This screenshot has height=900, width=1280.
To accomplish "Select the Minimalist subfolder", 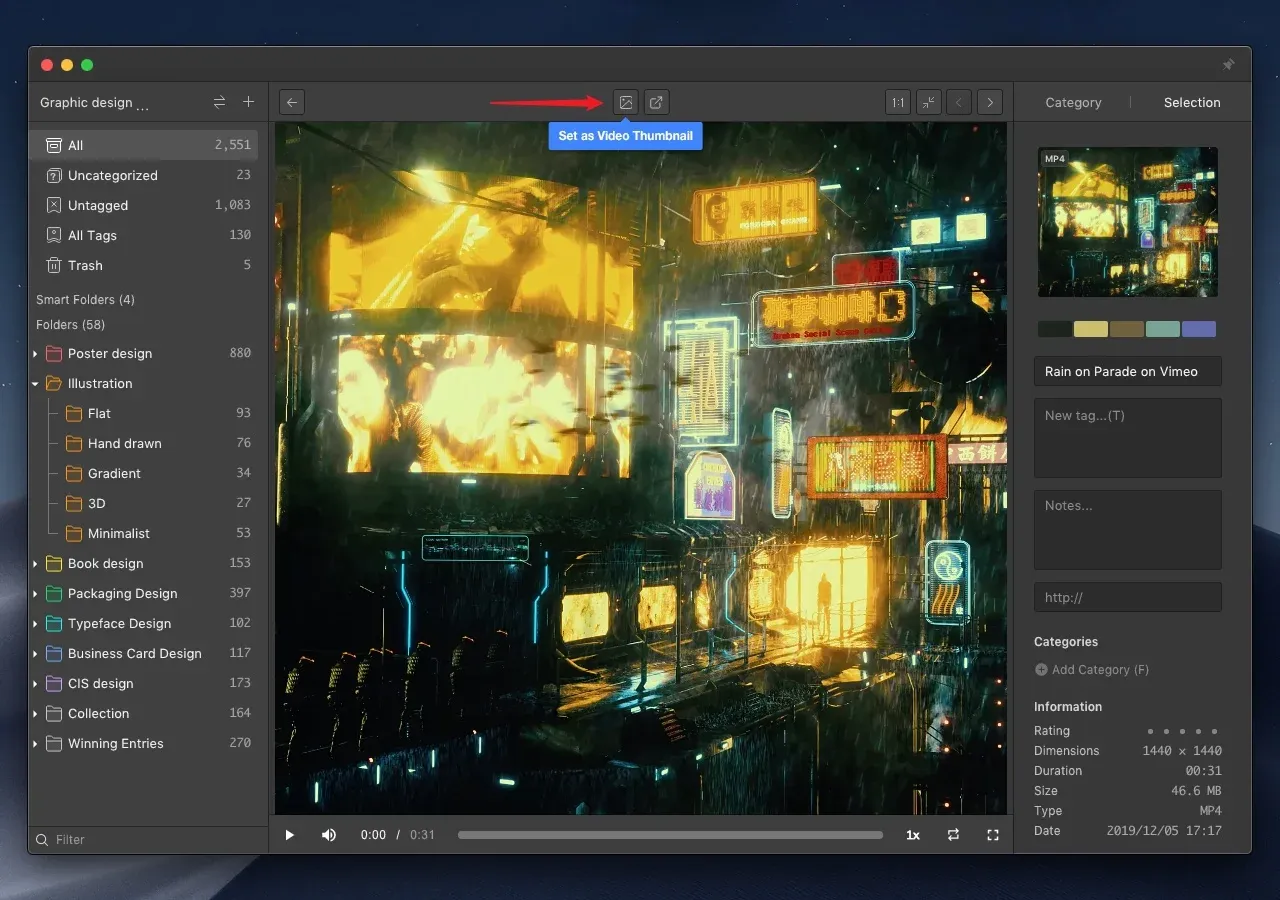I will coord(143,533).
